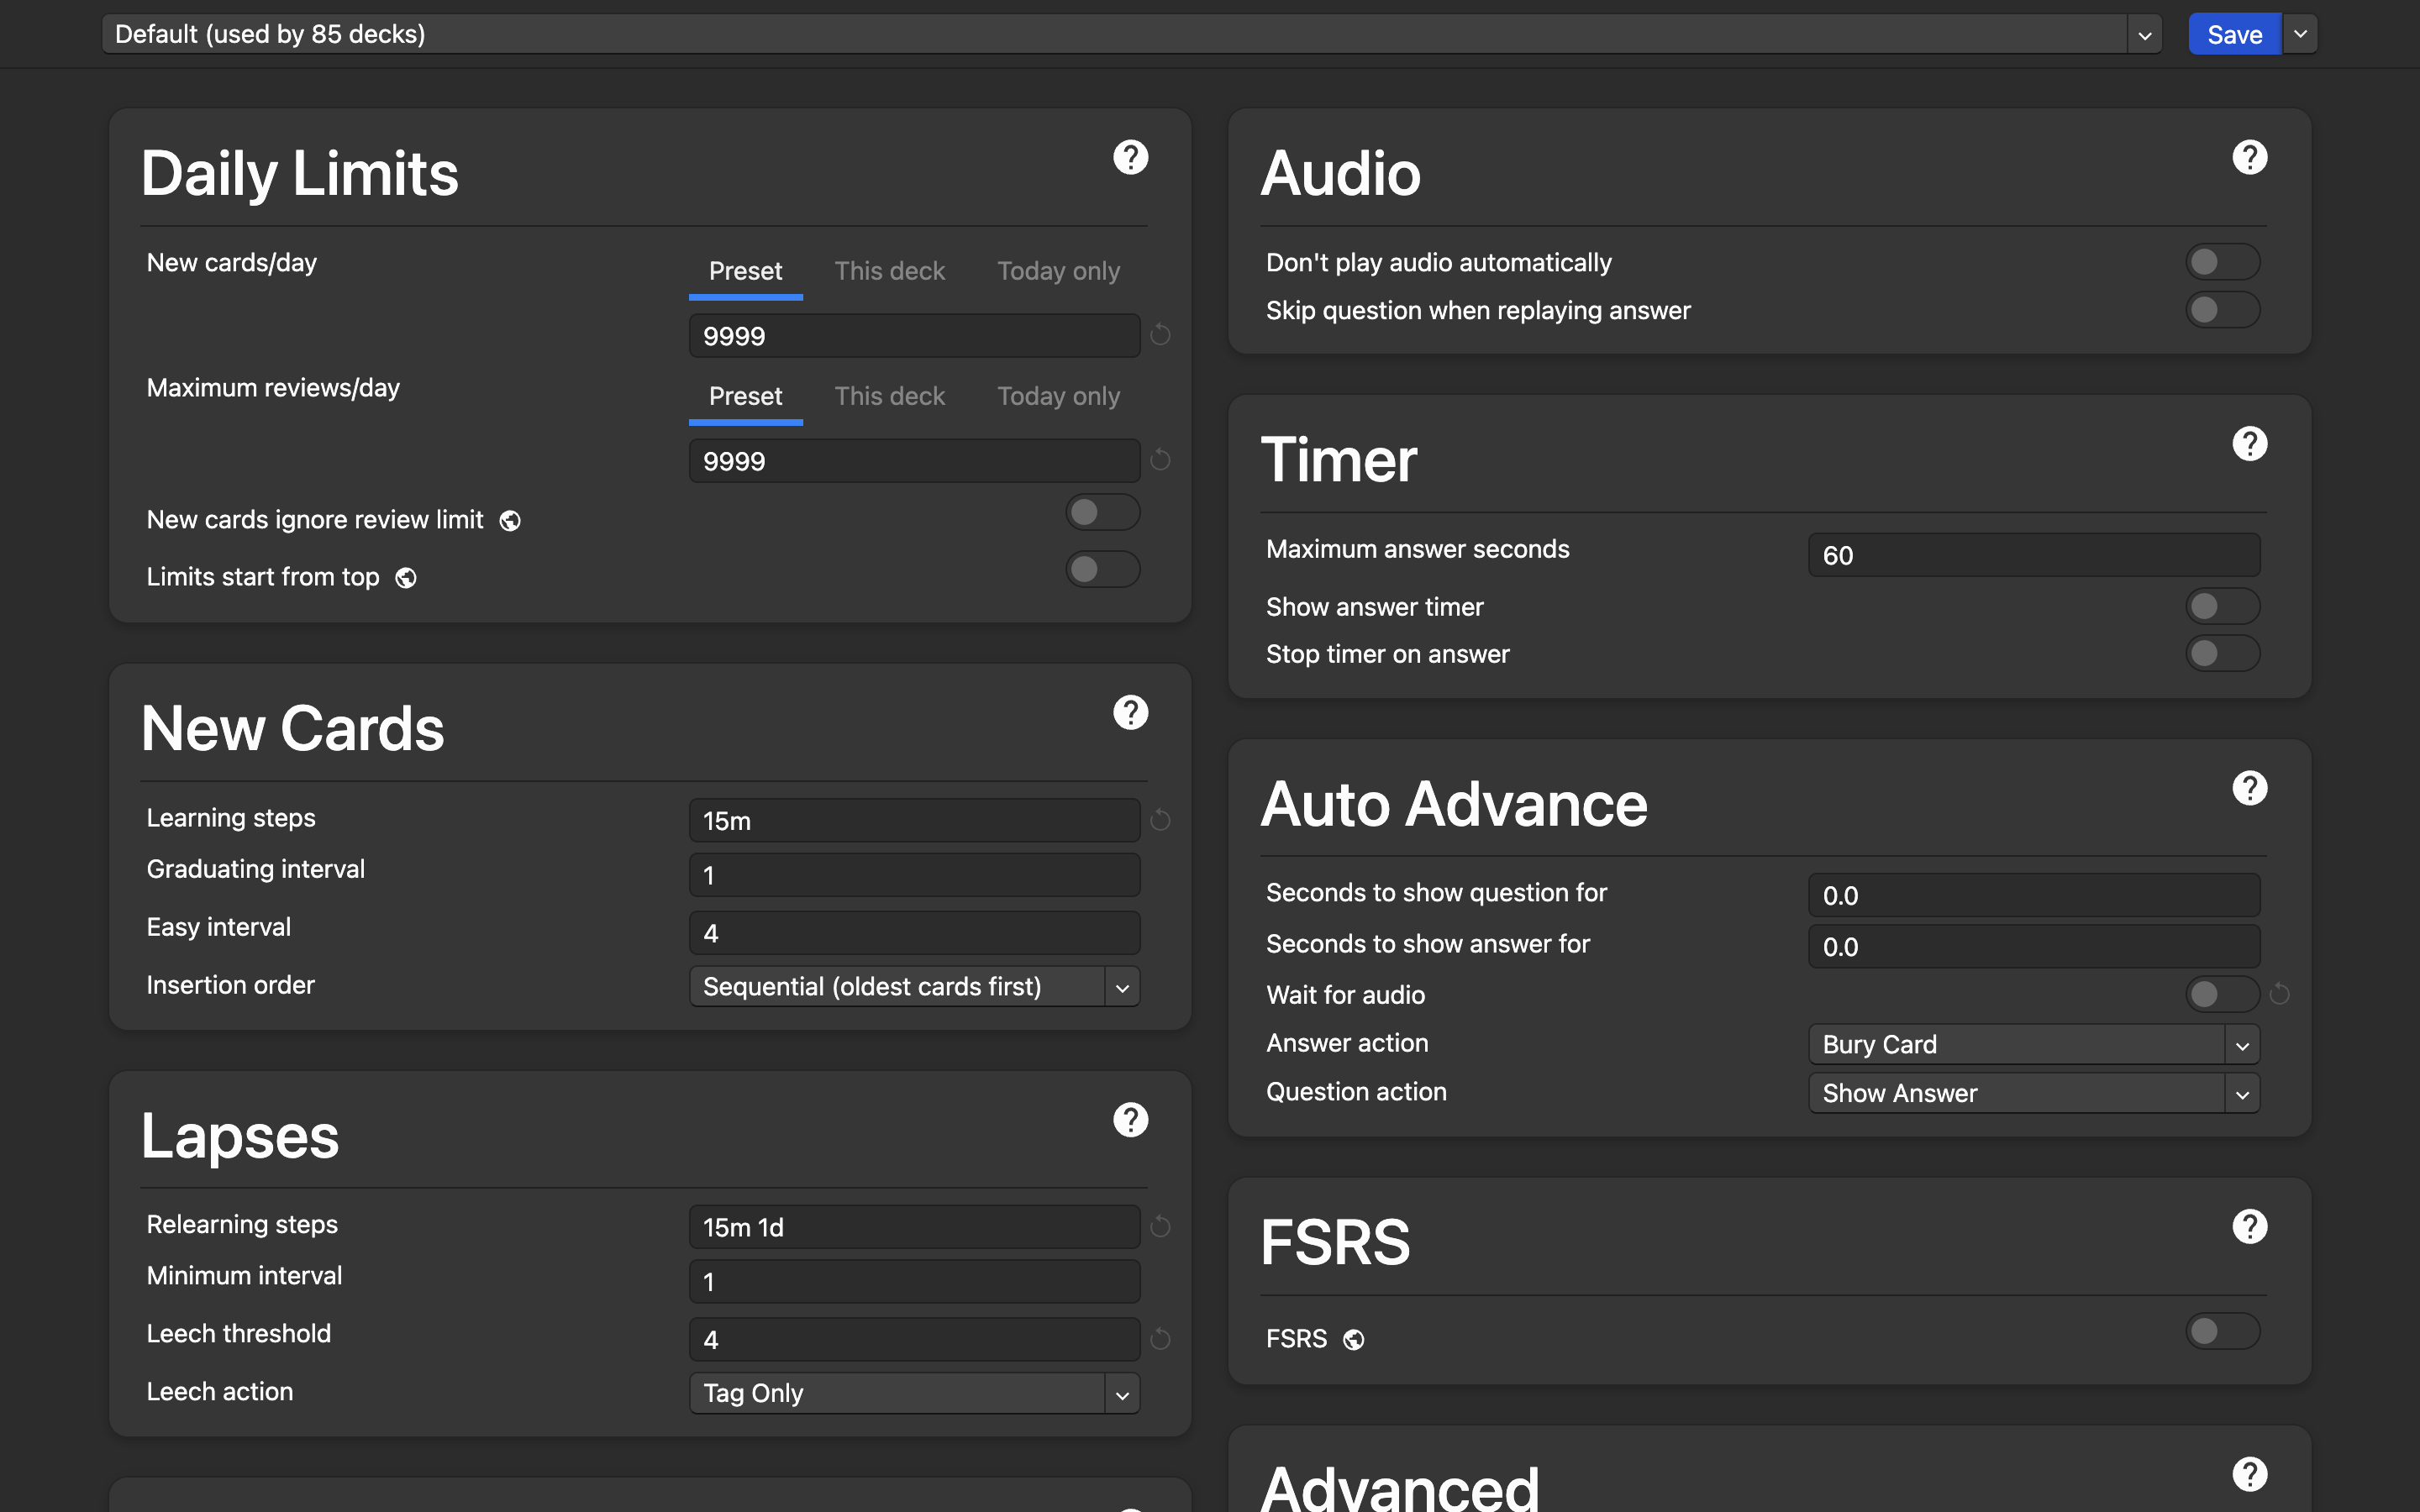This screenshot has height=1512, width=2420.
Task: Open New Cards help question mark
Action: coord(1130,712)
